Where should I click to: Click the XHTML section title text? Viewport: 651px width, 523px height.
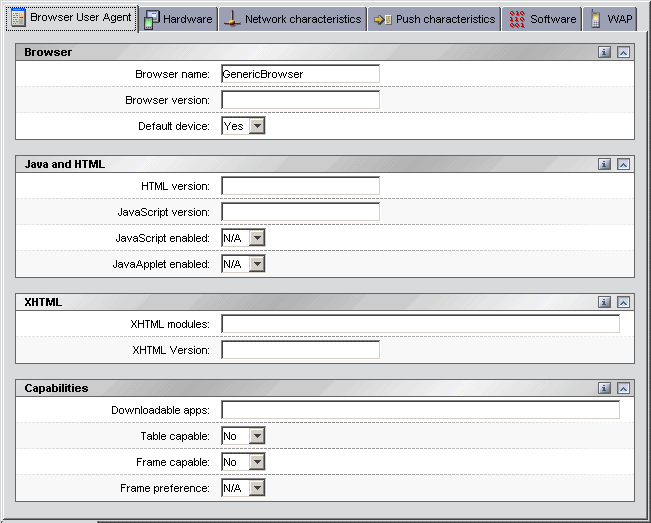pos(43,302)
